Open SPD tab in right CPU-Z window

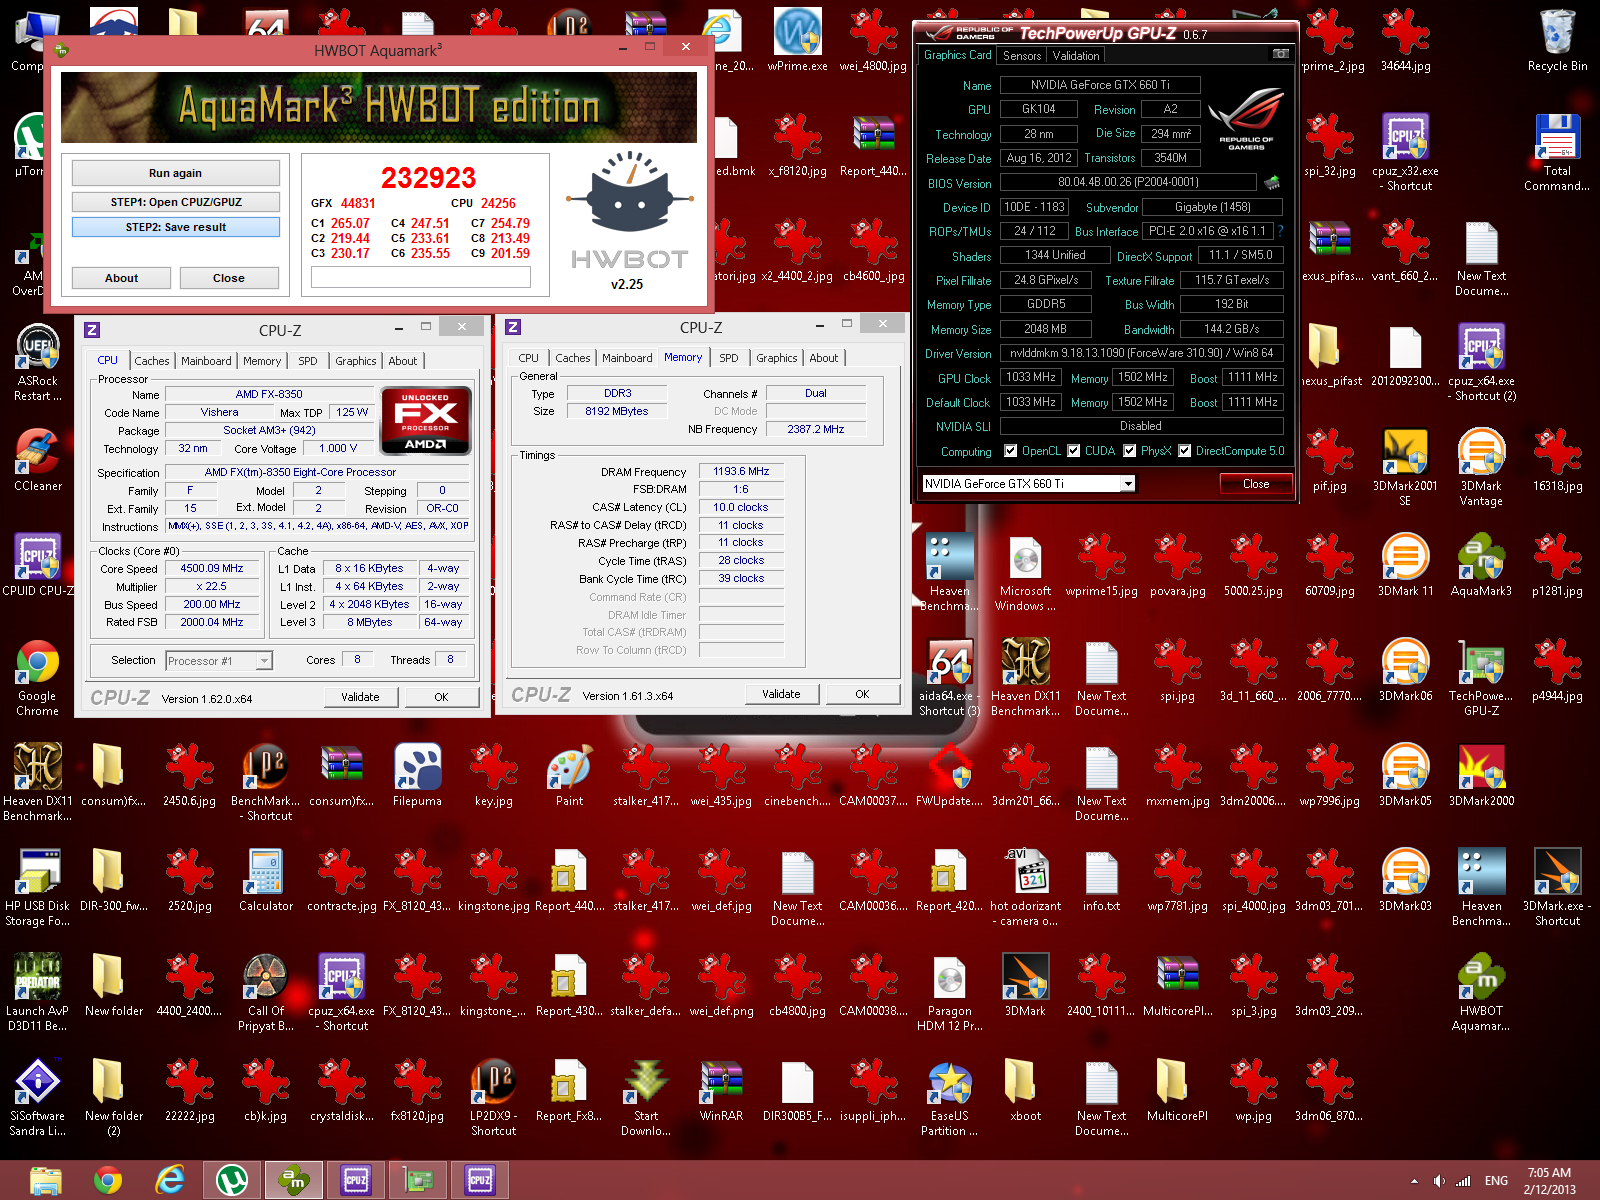pyautogui.click(x=729, y=358)
